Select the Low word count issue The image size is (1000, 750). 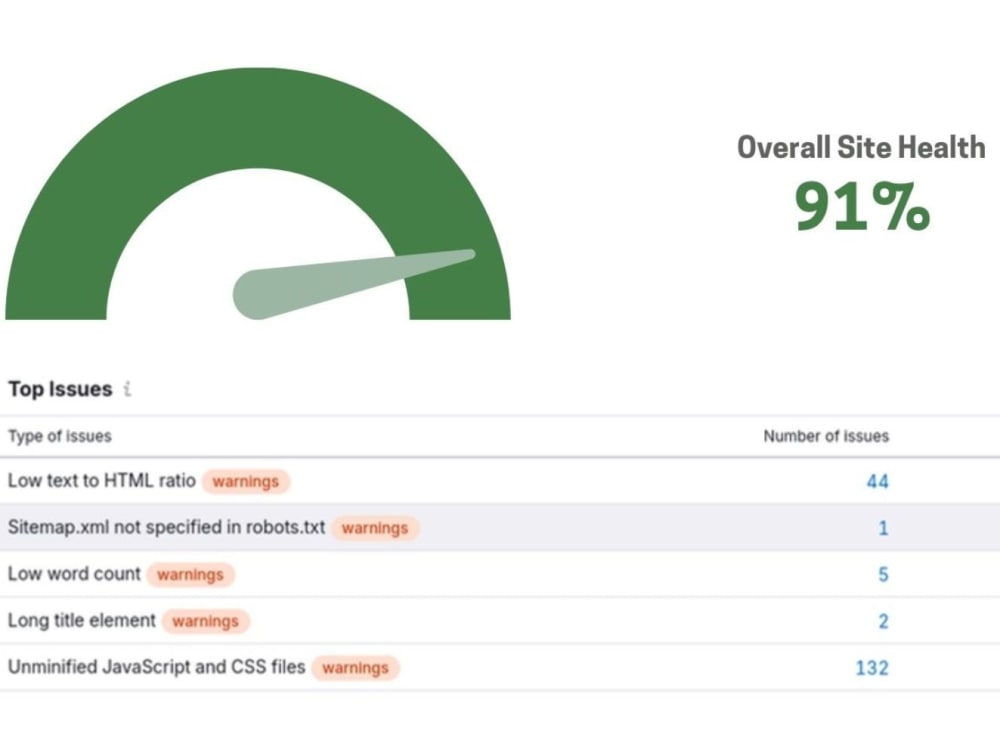pyautogui.click(x=74, y=574)
